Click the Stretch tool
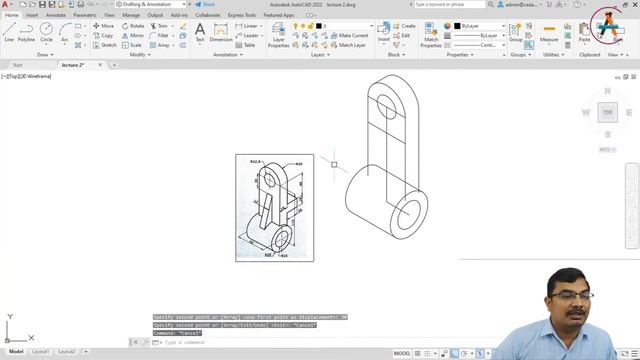Viewport: 640px width, 360px height. [104, 45]
